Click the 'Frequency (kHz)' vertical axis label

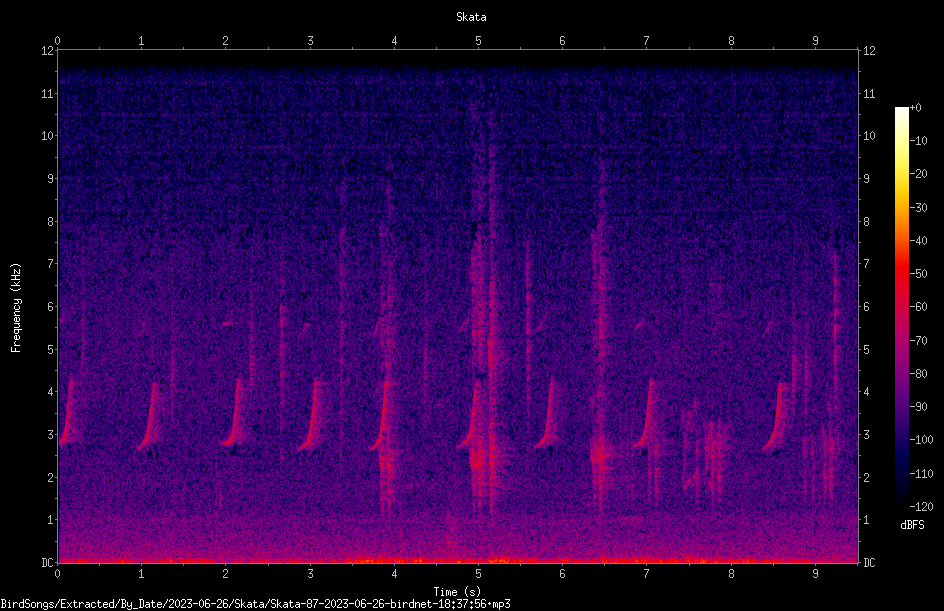point(16,308)
